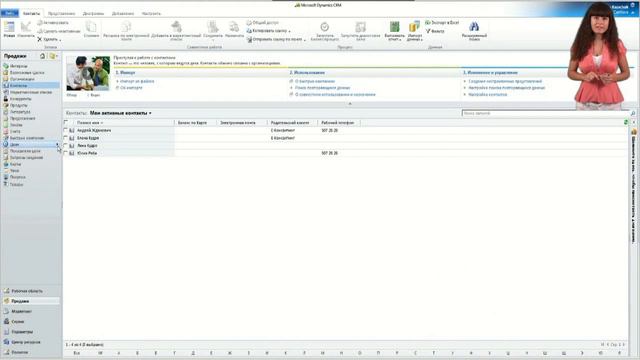Open the Run Report dropdown
The height and width of the screenshot is (360, 640).
point(400,40)
